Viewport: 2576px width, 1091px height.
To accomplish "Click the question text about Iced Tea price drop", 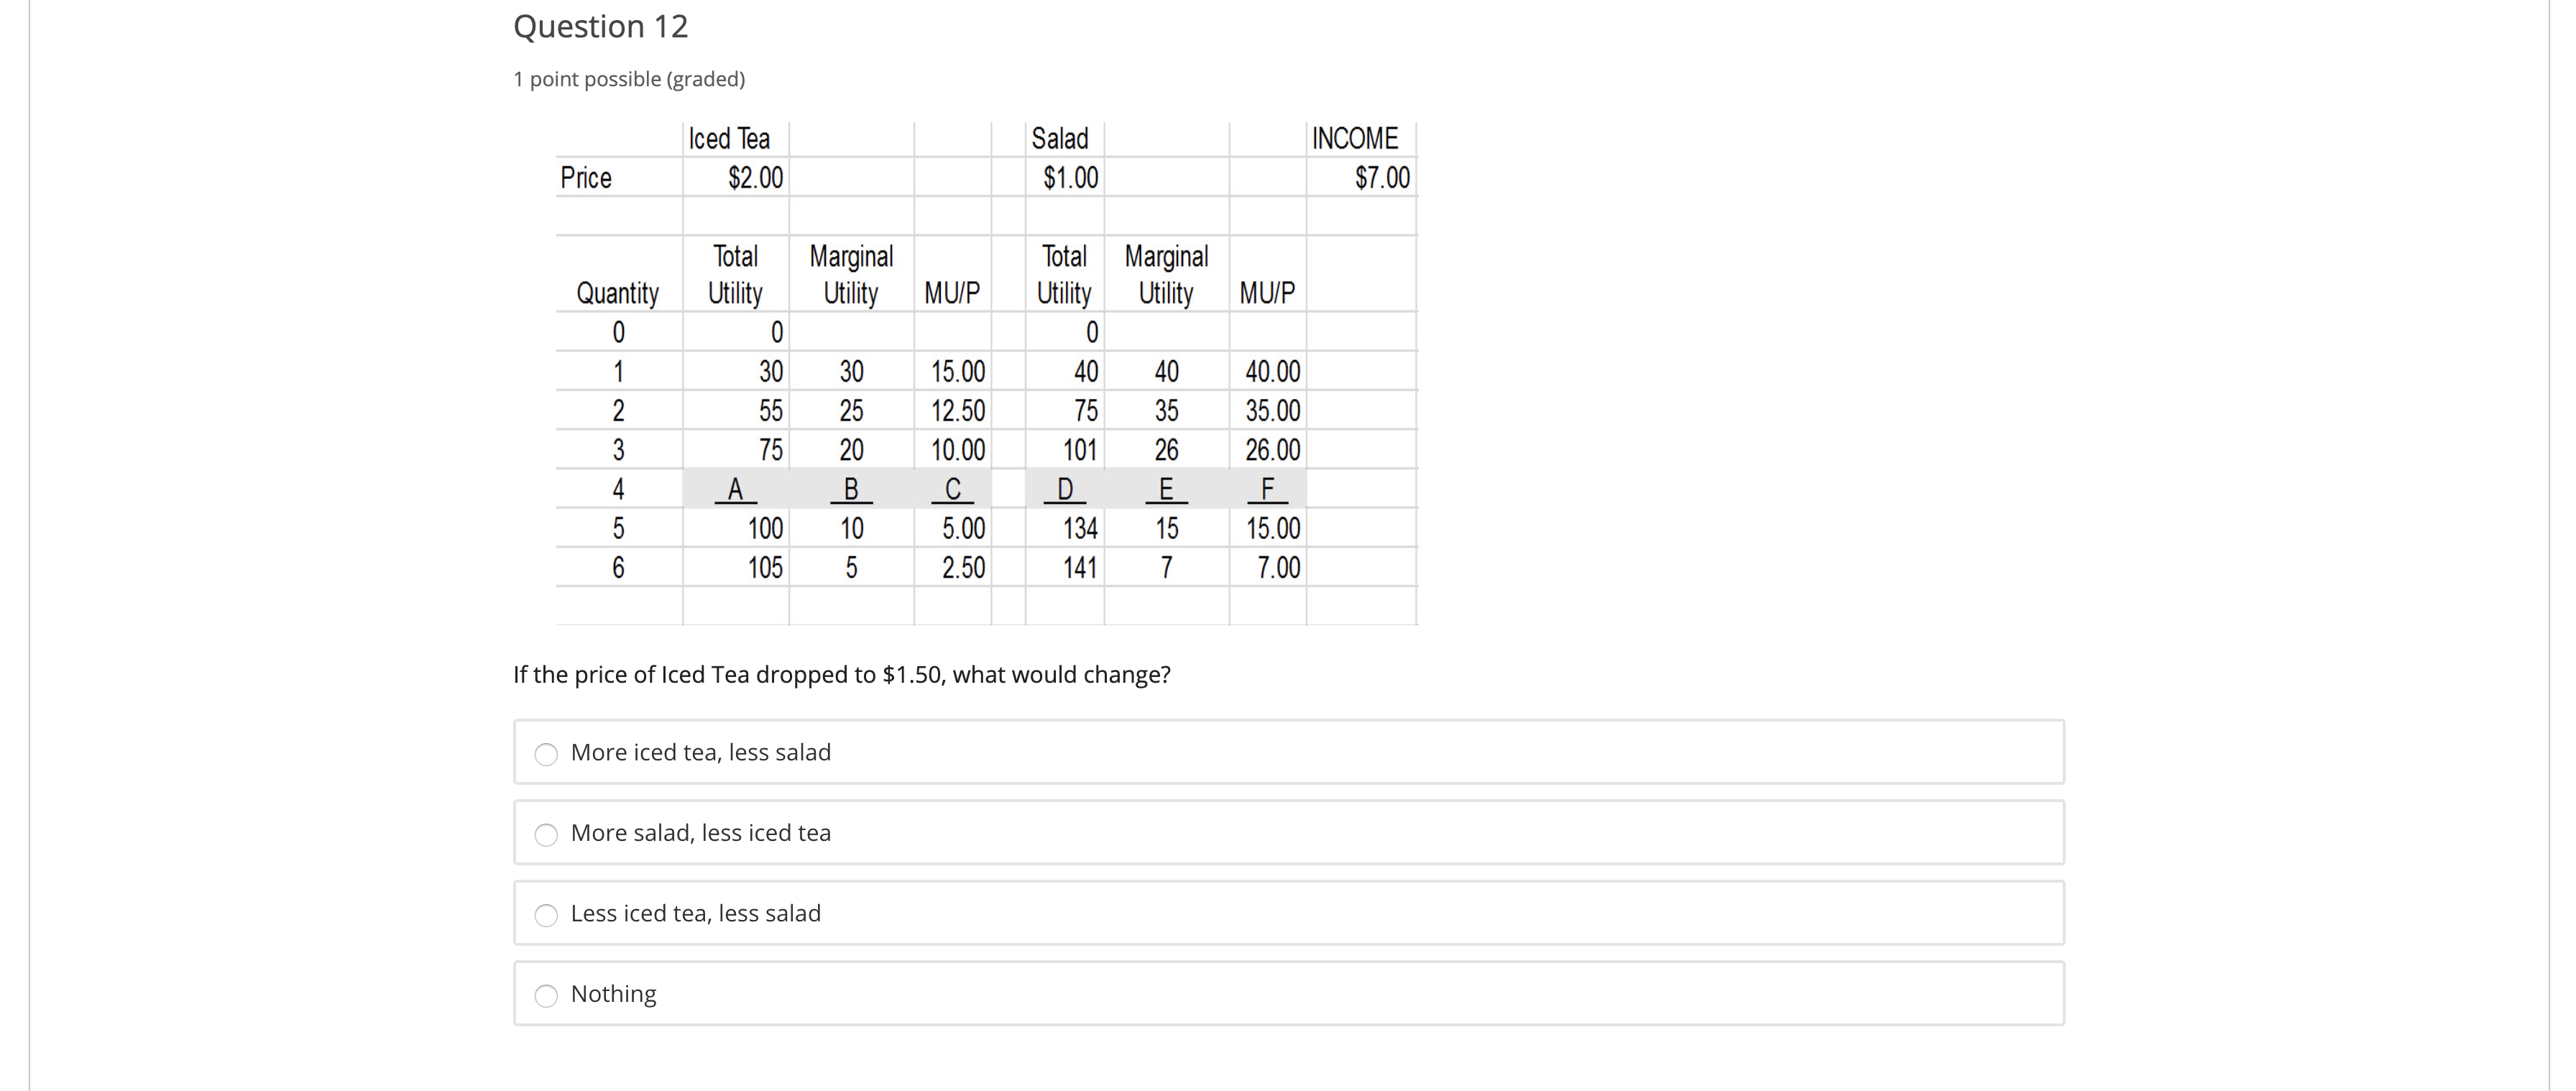I will tap(842, 675).
